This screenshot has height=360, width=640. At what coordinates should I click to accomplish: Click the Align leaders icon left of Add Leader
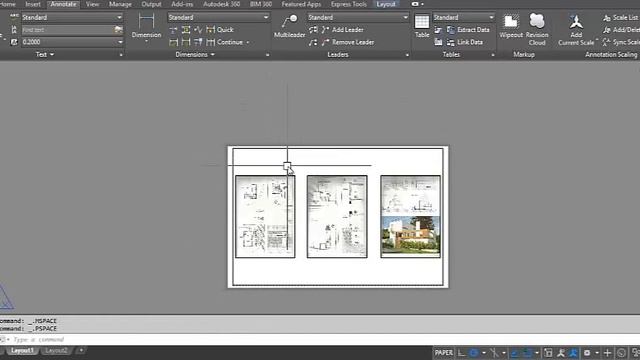pyautogui.click(x=313, y=30)
